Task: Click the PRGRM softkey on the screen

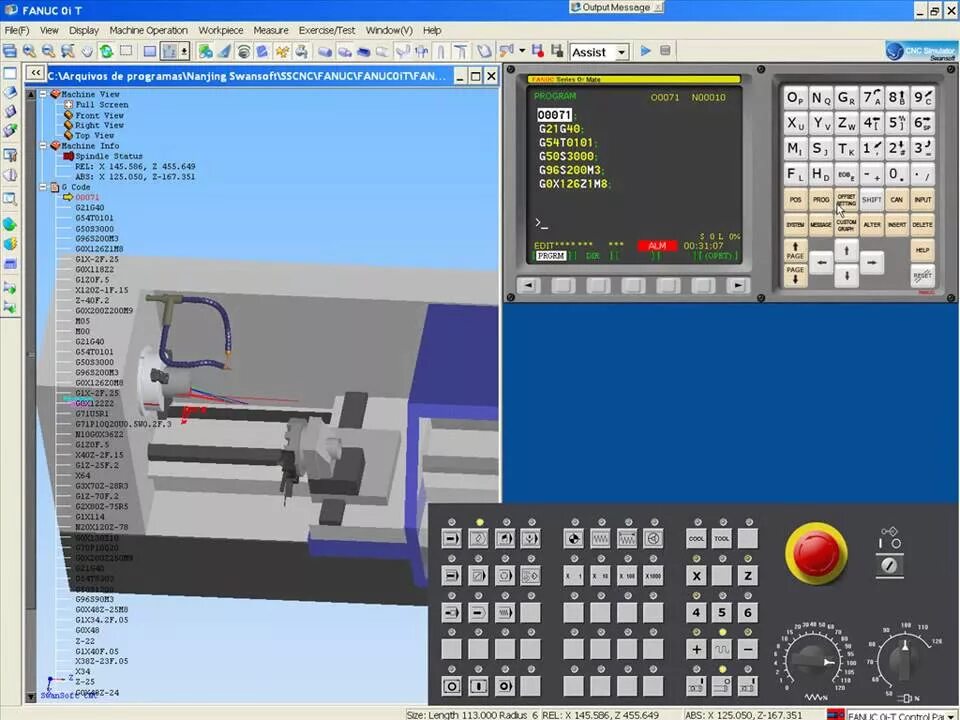Action: click(550, 256)
